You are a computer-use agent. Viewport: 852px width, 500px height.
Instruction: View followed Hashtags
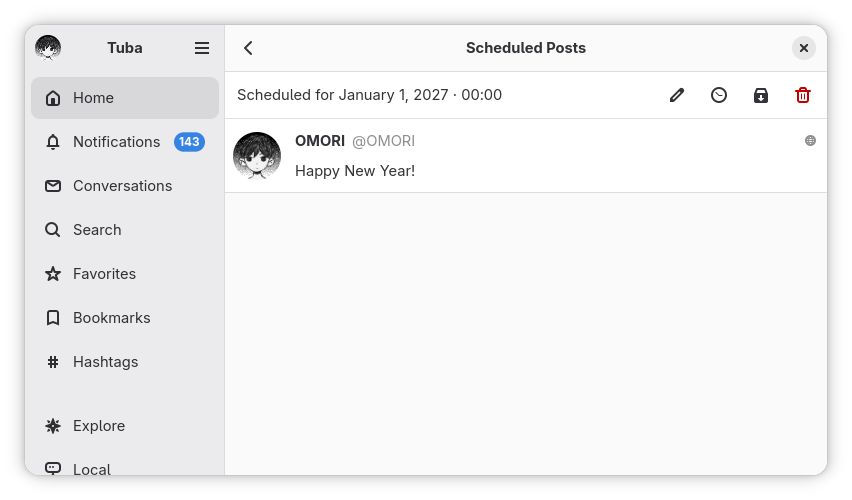(x=125, y=362)
